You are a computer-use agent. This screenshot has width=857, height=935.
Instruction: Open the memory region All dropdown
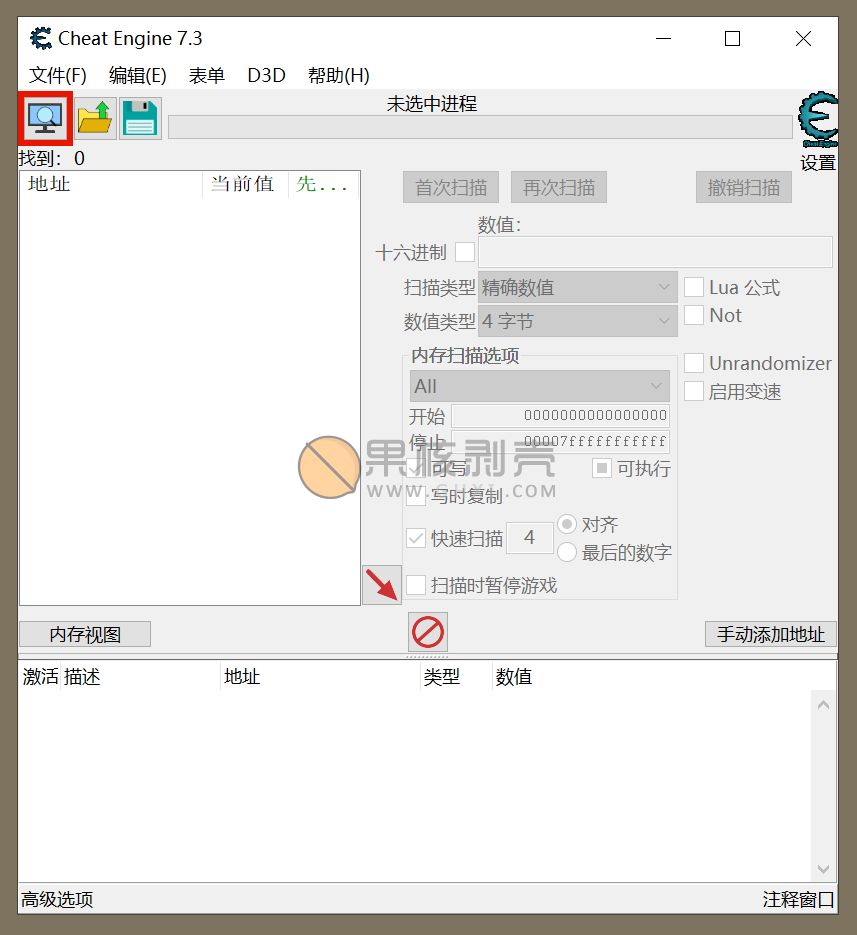click(x=540, y=386)
